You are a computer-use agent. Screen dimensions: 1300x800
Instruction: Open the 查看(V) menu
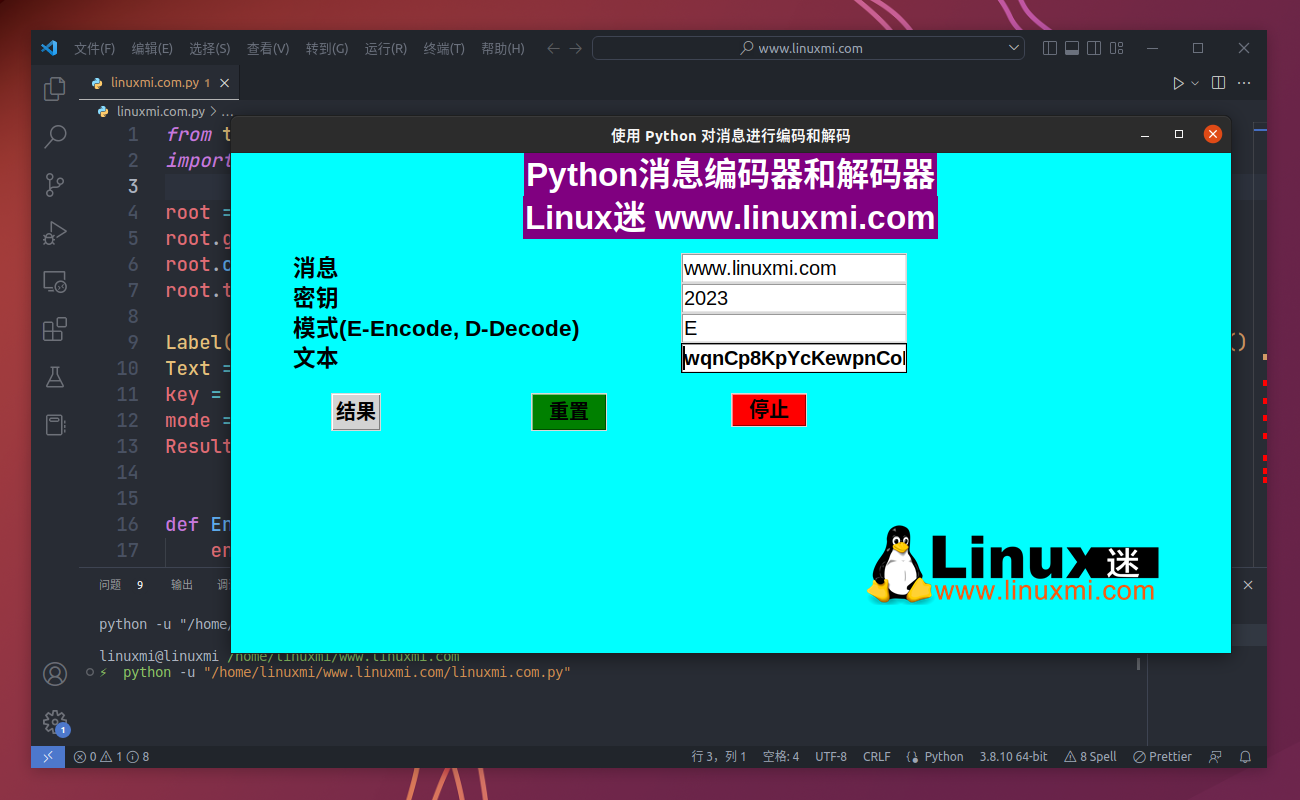coord(268,48)
